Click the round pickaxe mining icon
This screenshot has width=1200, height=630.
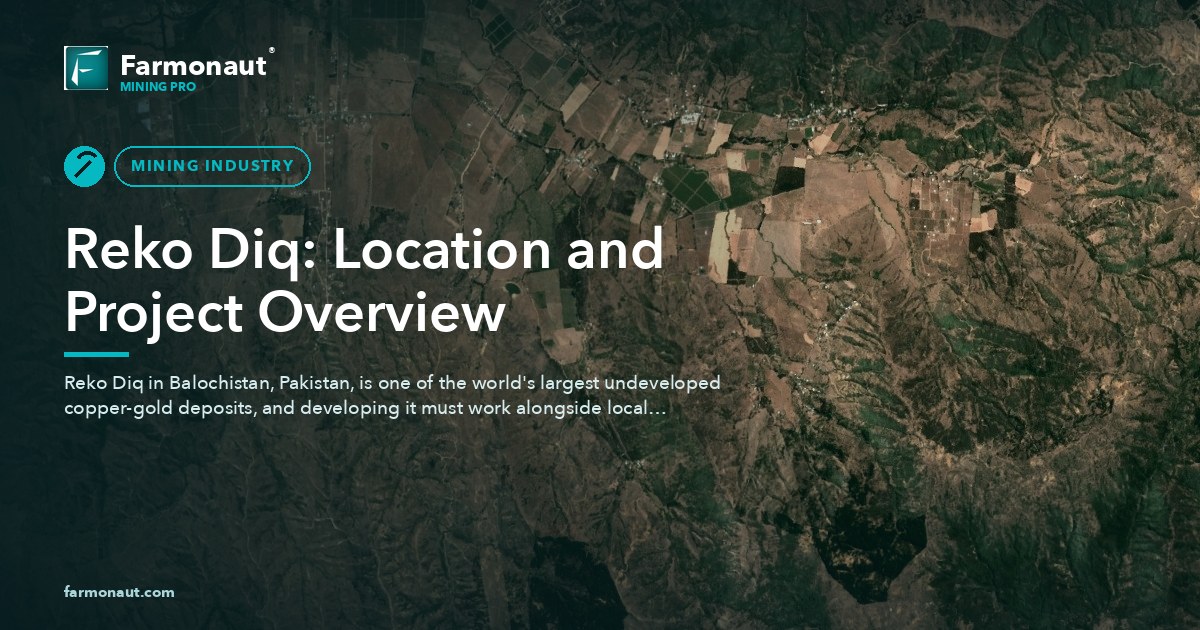[84, 166]
